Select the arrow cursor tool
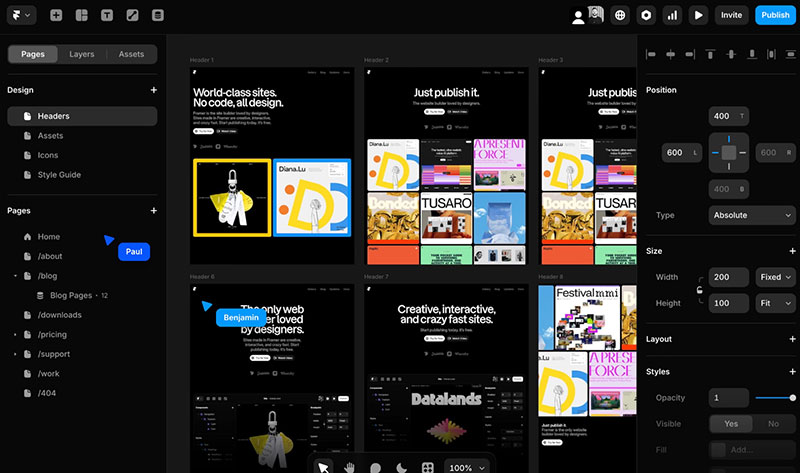Screen dimensions: 800x473 click(x=323, y=467)
